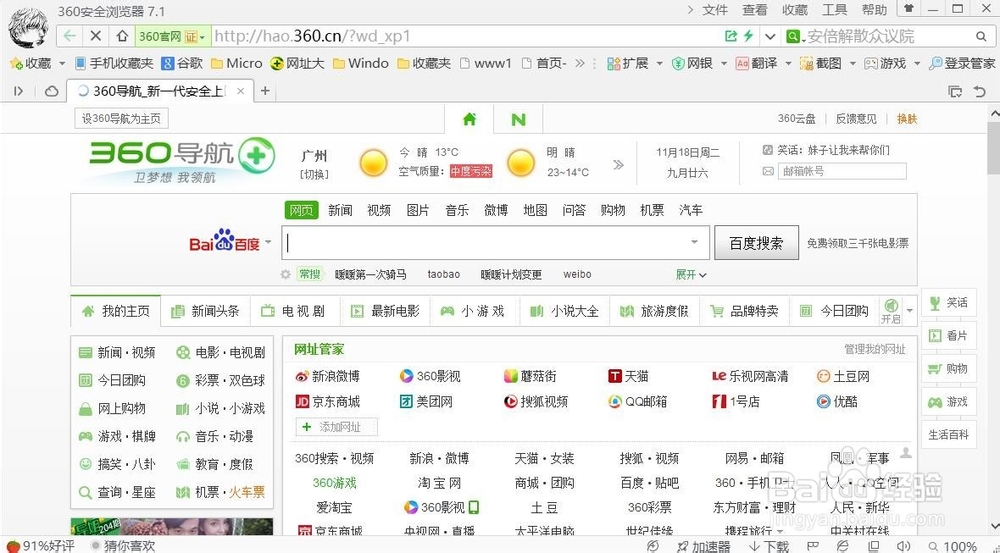Open the 手机收藏夹 bookmark
The height and width of the screenshot is (553, 1000).
coord(114,63)
